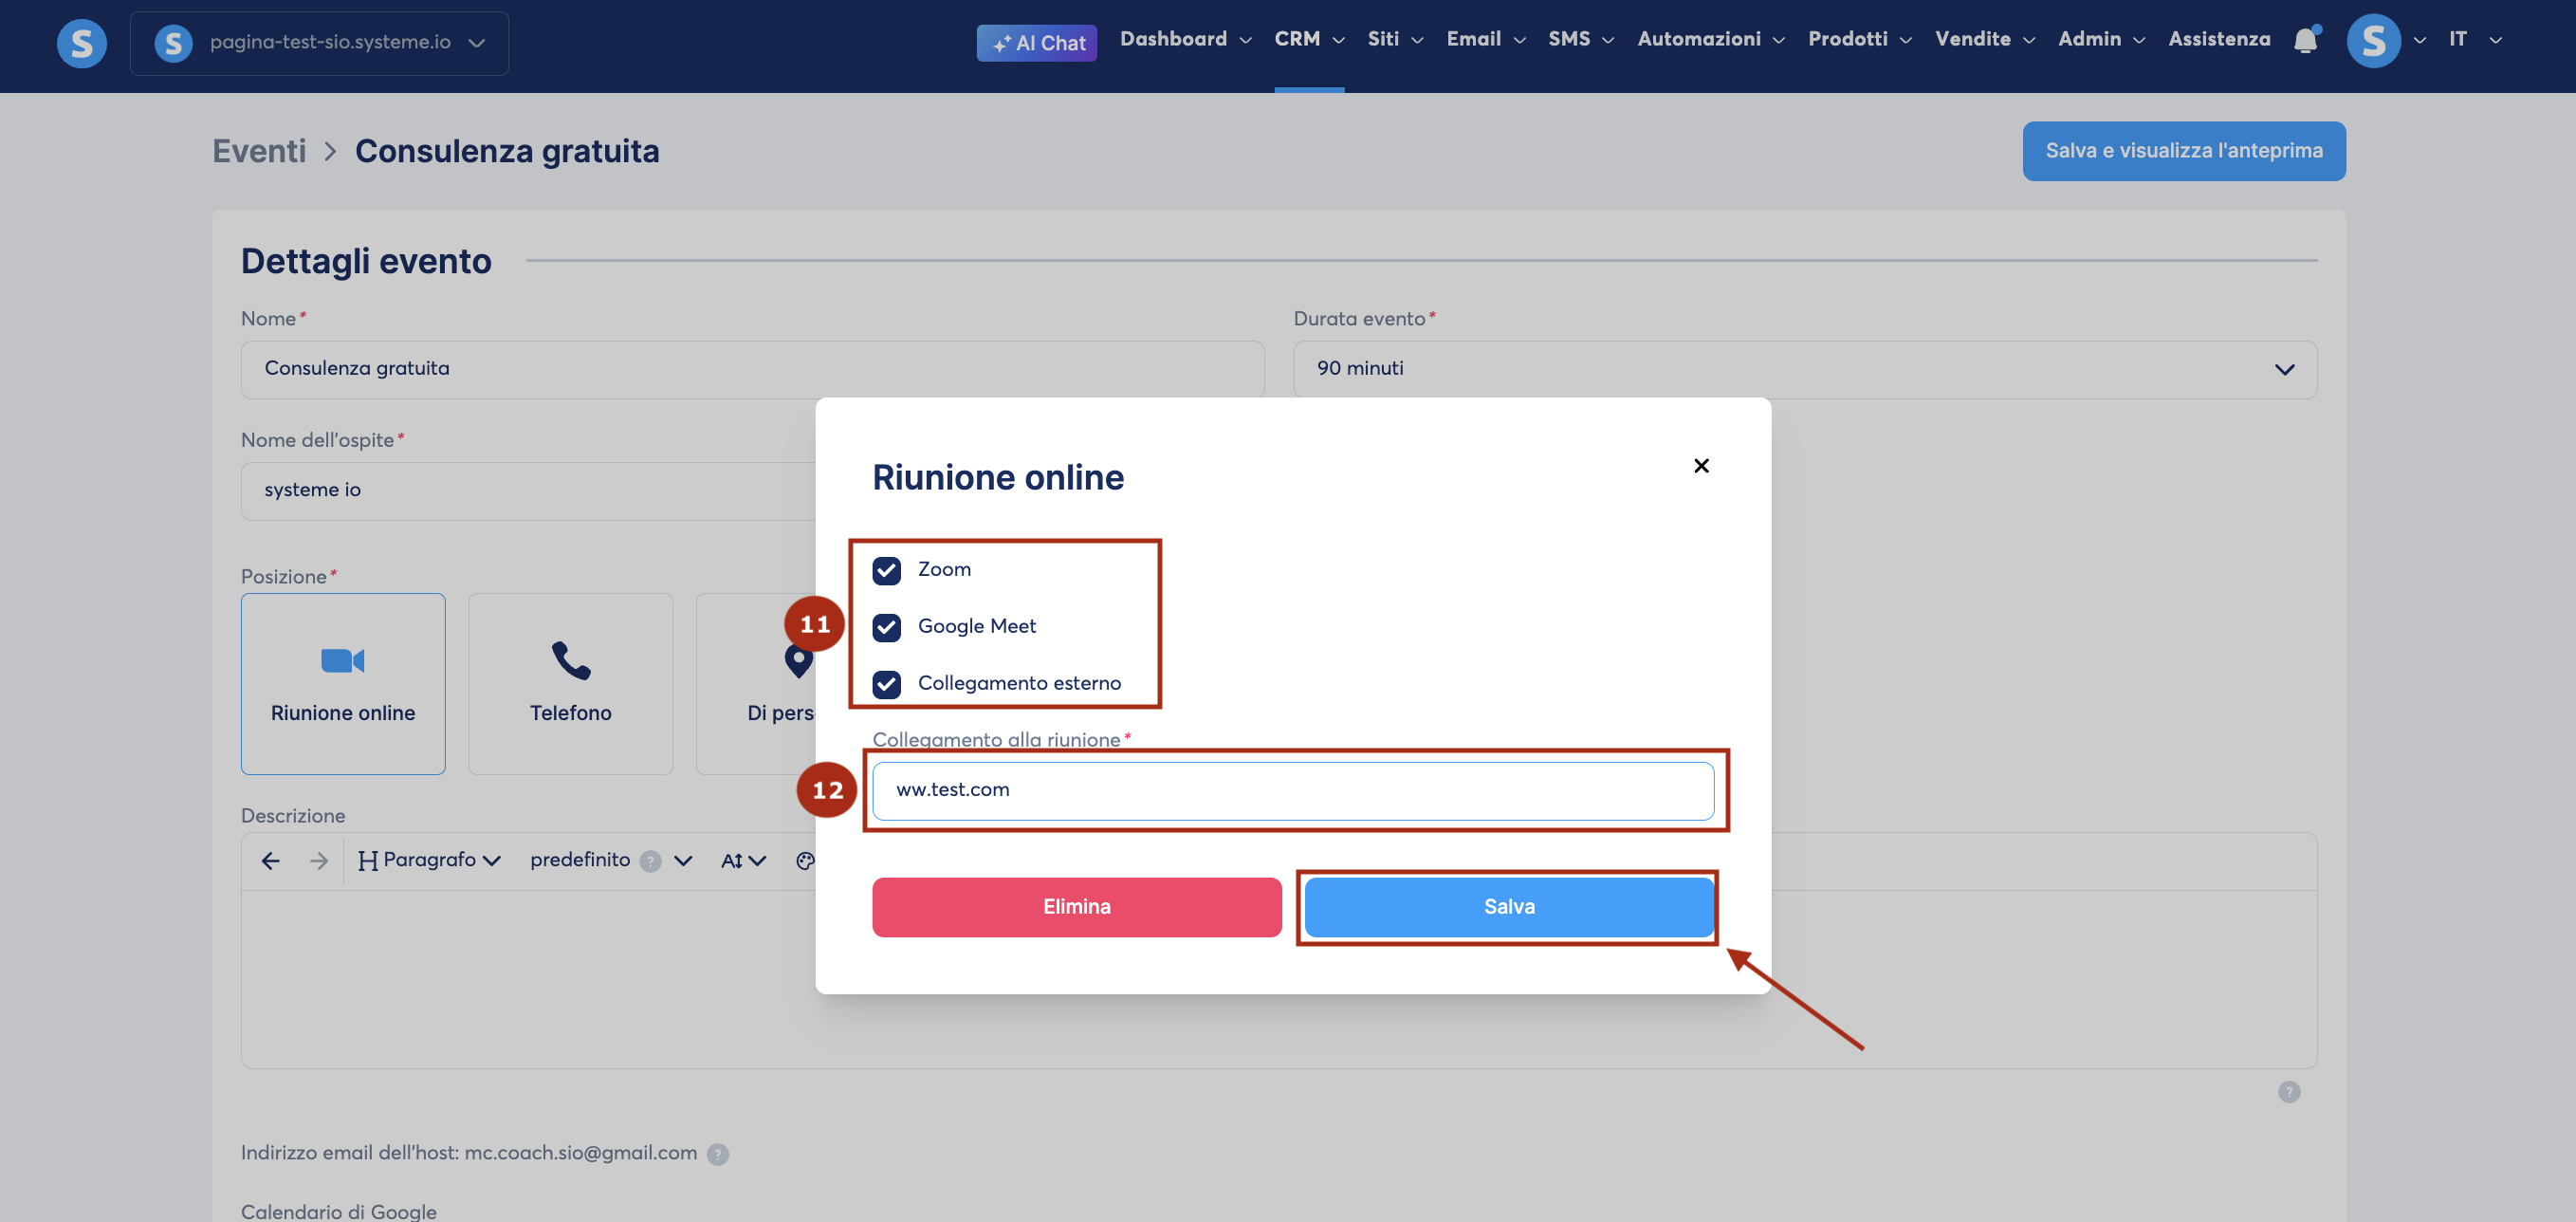Viewport: 2576px width, 1222px height.
Task: Uncheck the Collegamento esterno checkbox
Action: click(x=887, y=684)
